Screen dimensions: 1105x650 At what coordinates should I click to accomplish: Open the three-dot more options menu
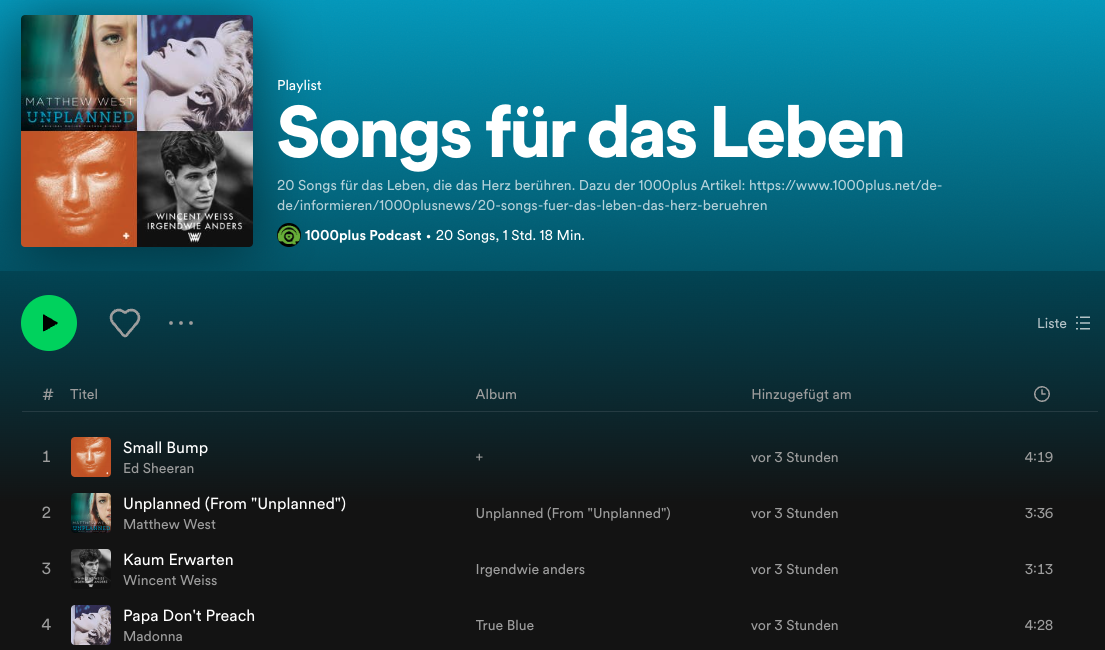[181, 323]
